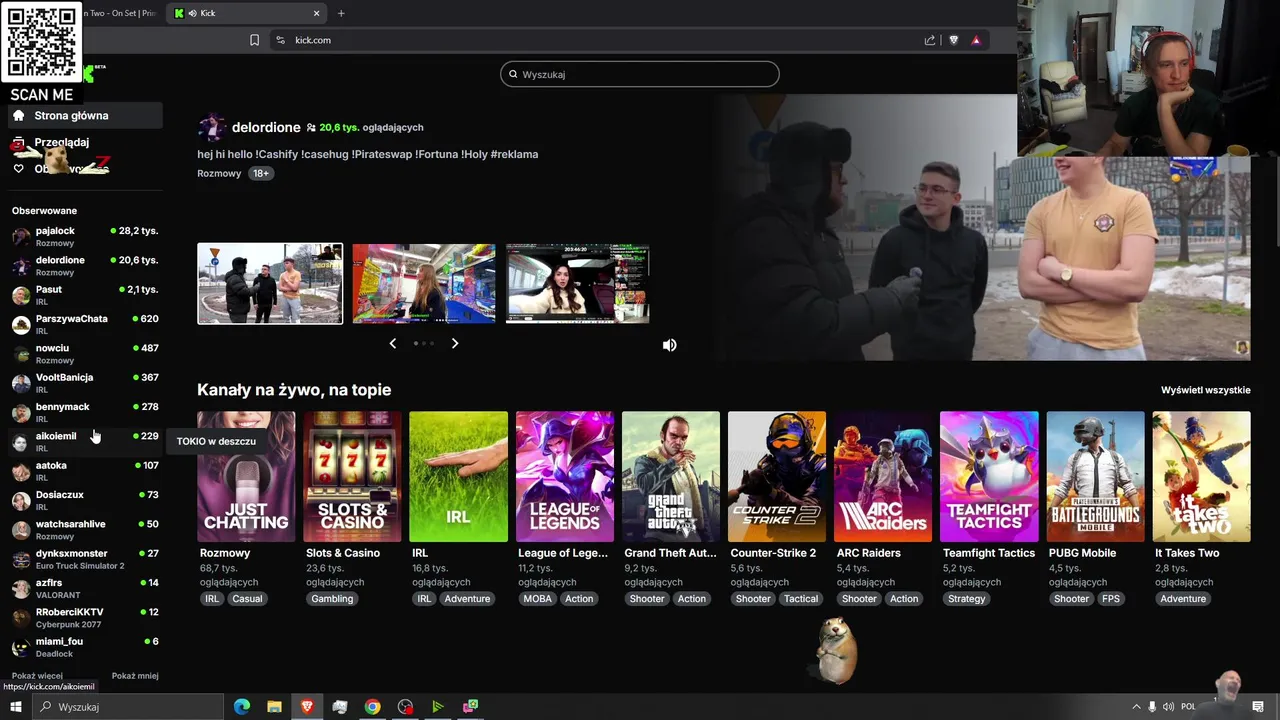This screenshot has width=1280, height=720.
Task: Select third featured stream thumbnail
Action: [578, 284]
